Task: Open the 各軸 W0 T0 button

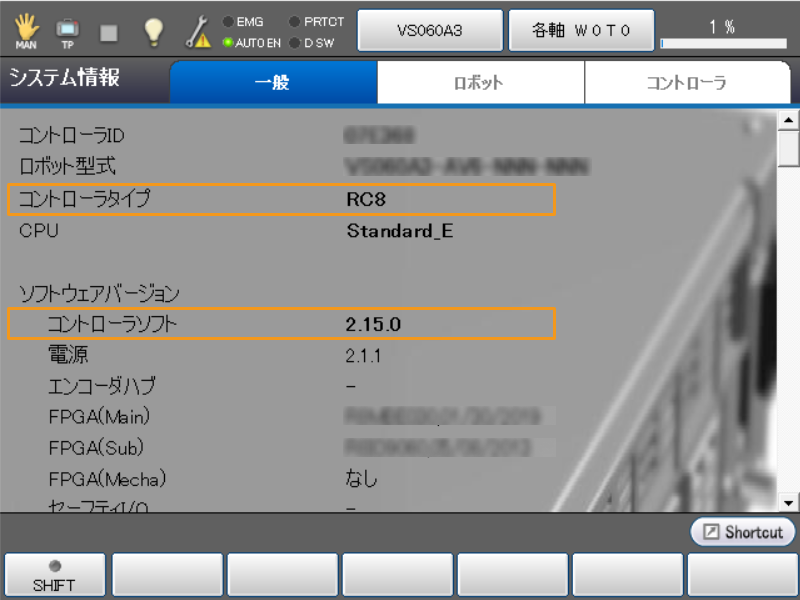Action: pos(581,31)
